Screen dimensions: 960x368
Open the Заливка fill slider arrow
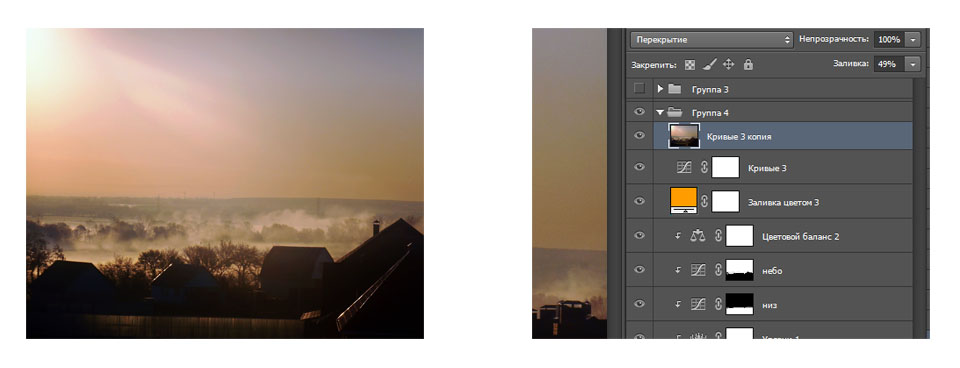(x=913, y=64)
